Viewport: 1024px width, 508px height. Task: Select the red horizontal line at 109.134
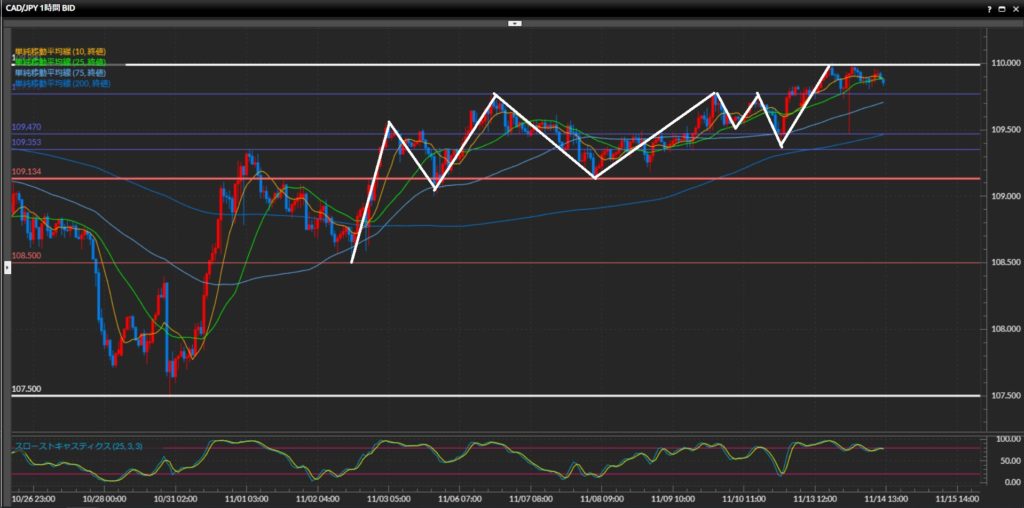tap(600, 179)
